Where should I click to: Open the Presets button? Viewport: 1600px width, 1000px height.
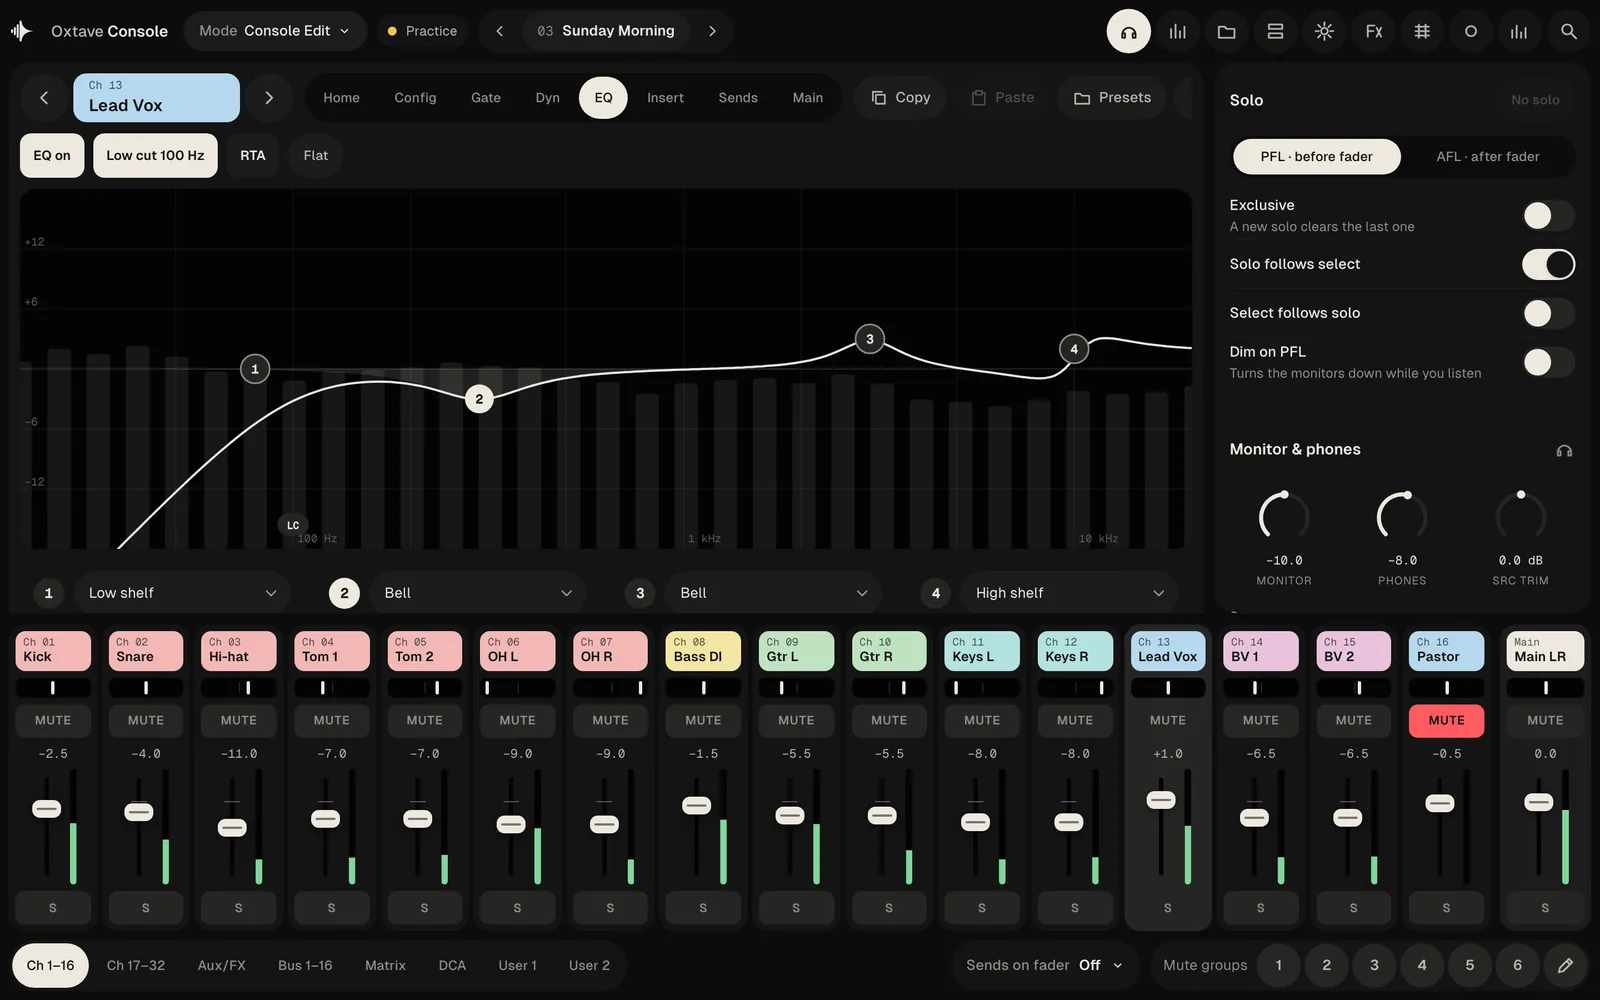pyautogui.click(x=1112, y=97)
